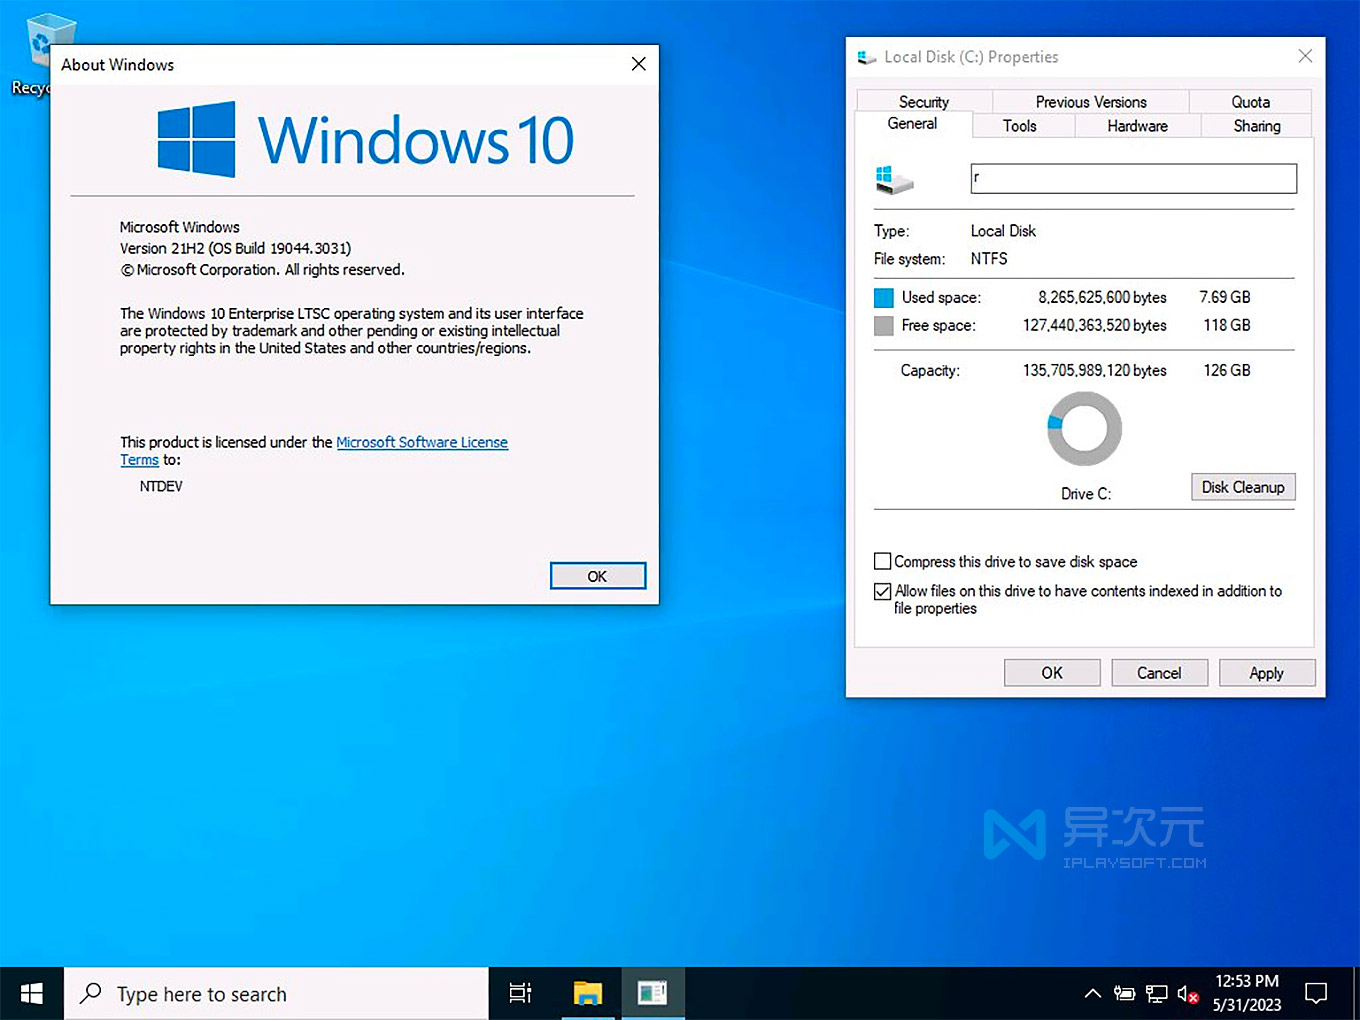Click inside the drive name text field
The image size is (1360, 1020).
(1132, 178)
